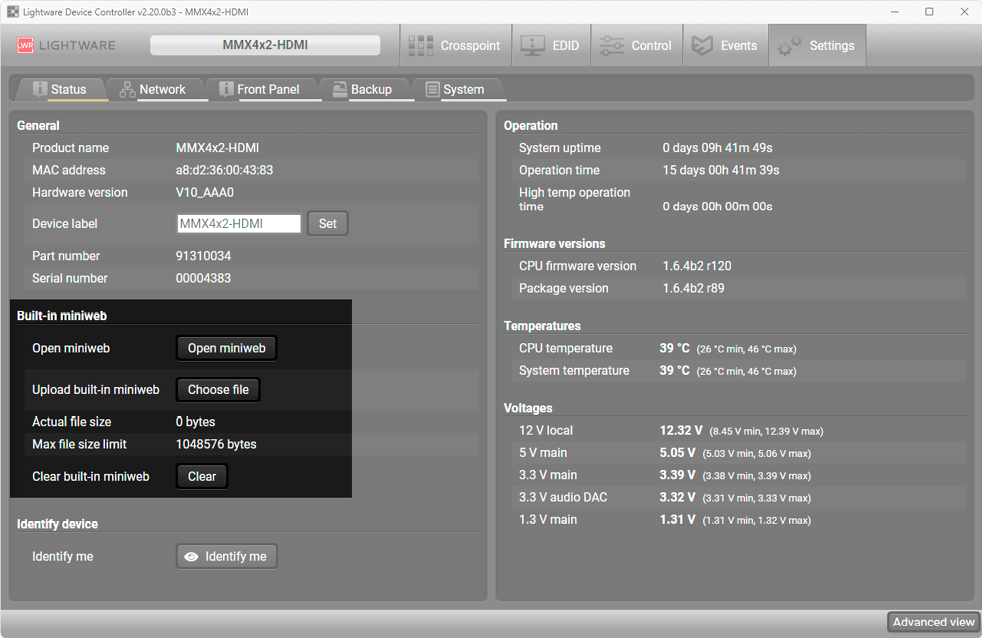Minimize the Lightware Device Controller window
Viewport: 982px width, 638px height.
pyautogui.click(x=889, y=12)
